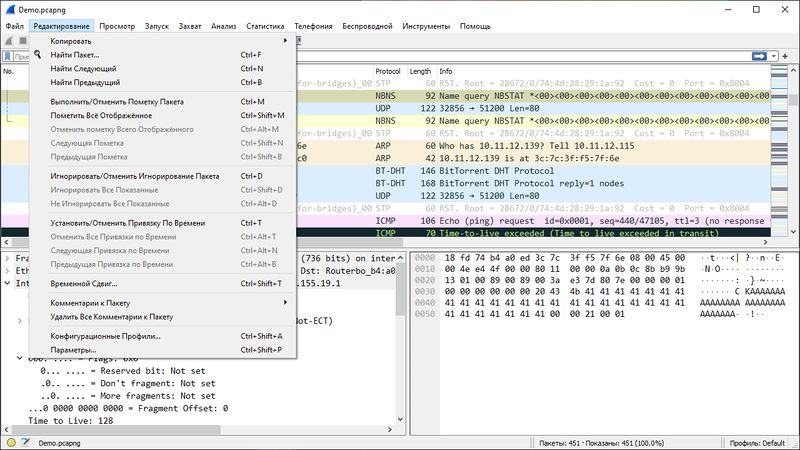Choose Установить/Отменить Привязку По Времени
800x450 pixels.
coord(163,223)
